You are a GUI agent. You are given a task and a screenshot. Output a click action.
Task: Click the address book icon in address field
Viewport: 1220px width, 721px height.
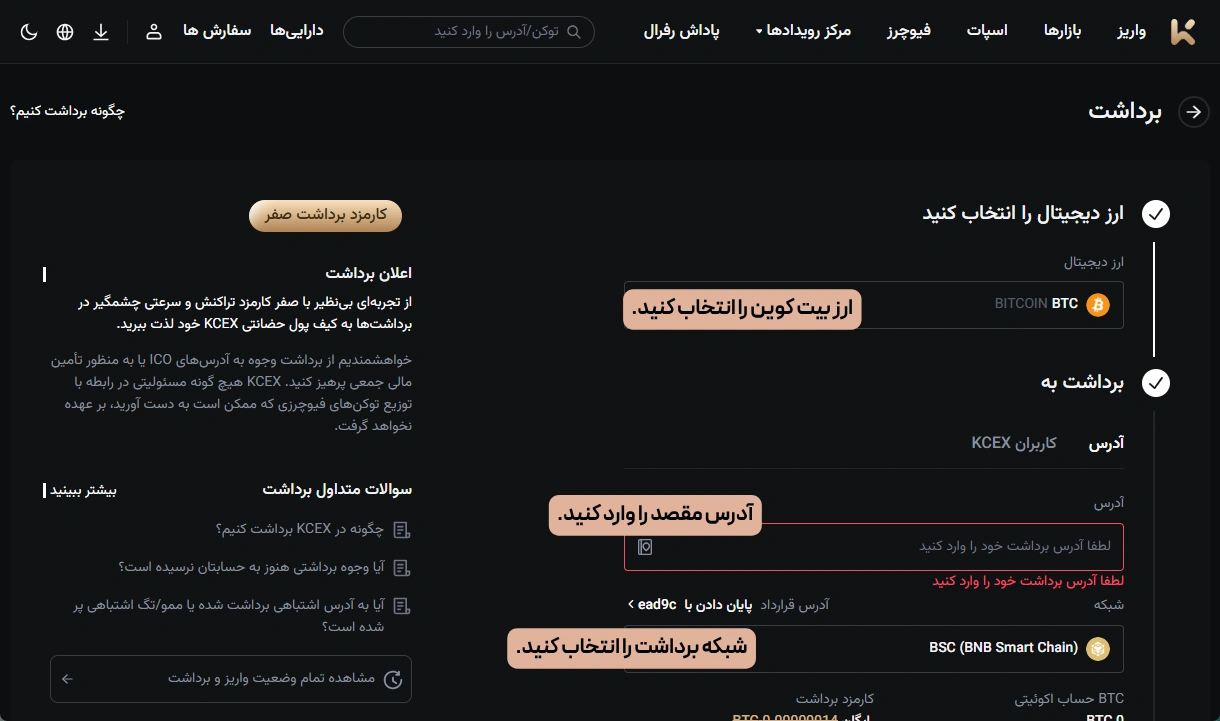coord(645,547)
